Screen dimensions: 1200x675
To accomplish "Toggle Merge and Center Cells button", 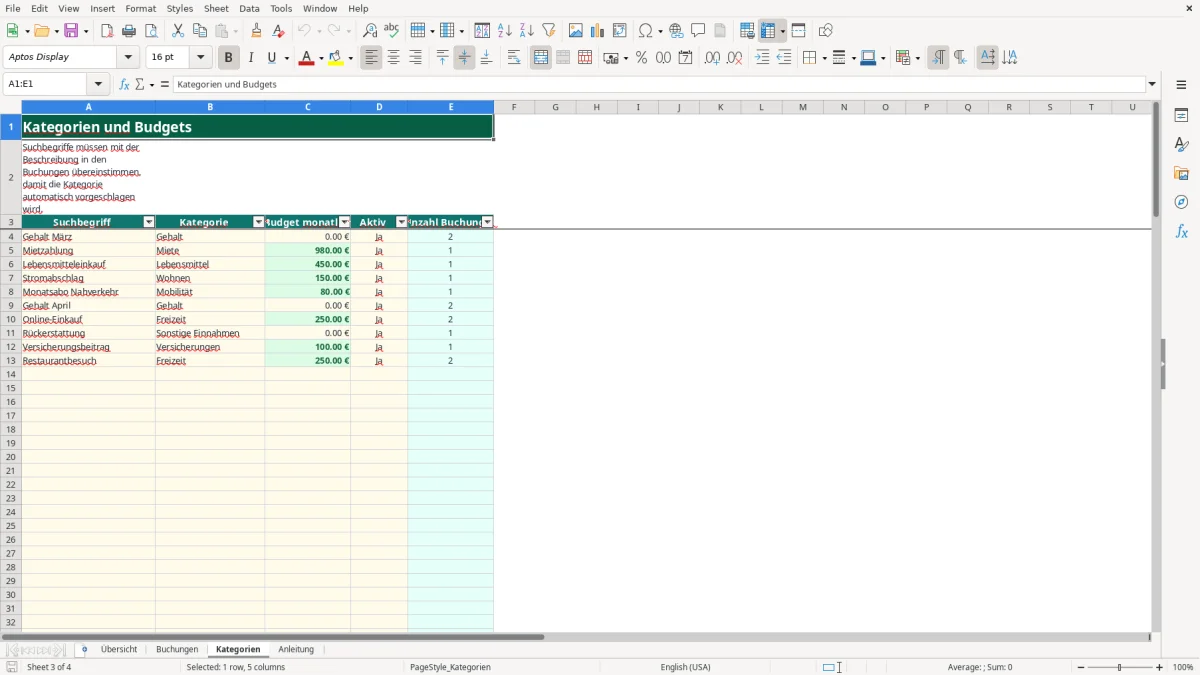I will tap(541, 58).
